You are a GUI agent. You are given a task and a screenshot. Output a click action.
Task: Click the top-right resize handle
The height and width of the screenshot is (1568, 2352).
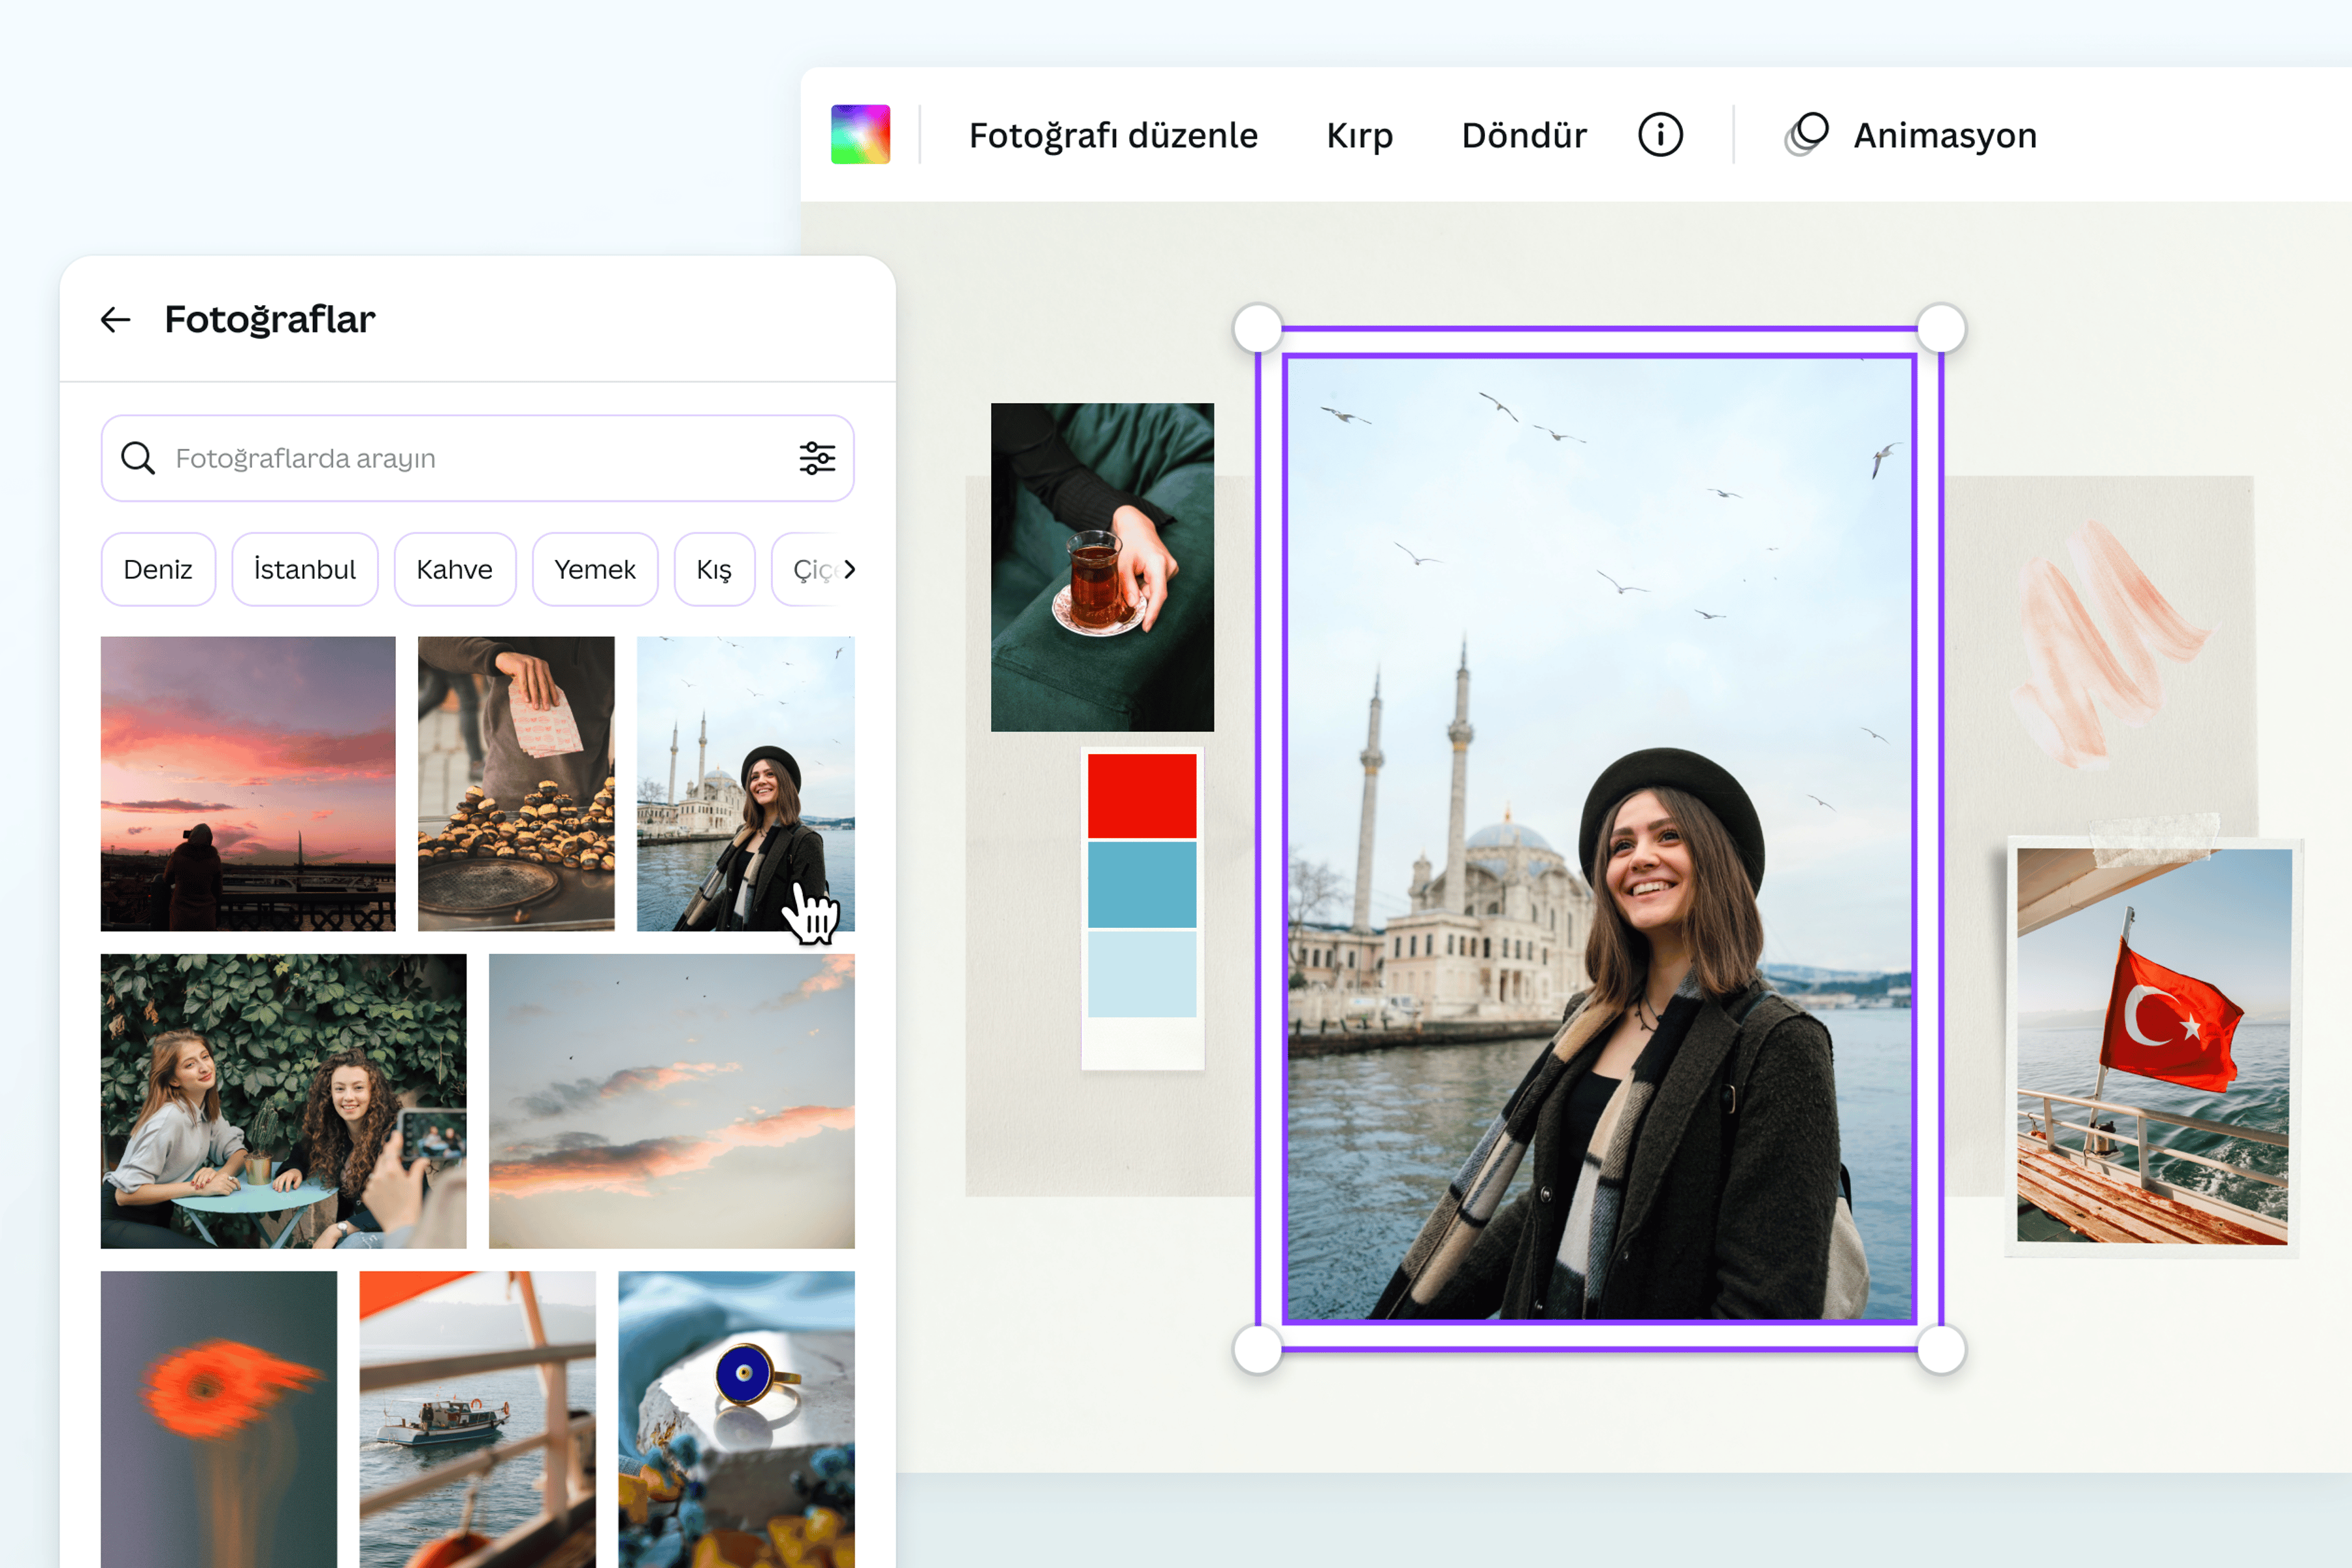[1942, 329]
